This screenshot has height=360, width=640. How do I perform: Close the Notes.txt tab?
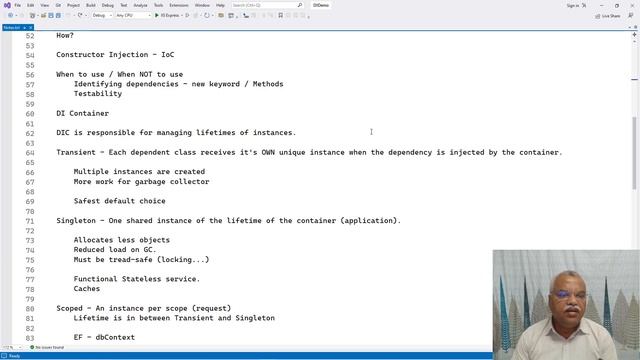click(x=31, y=27)
